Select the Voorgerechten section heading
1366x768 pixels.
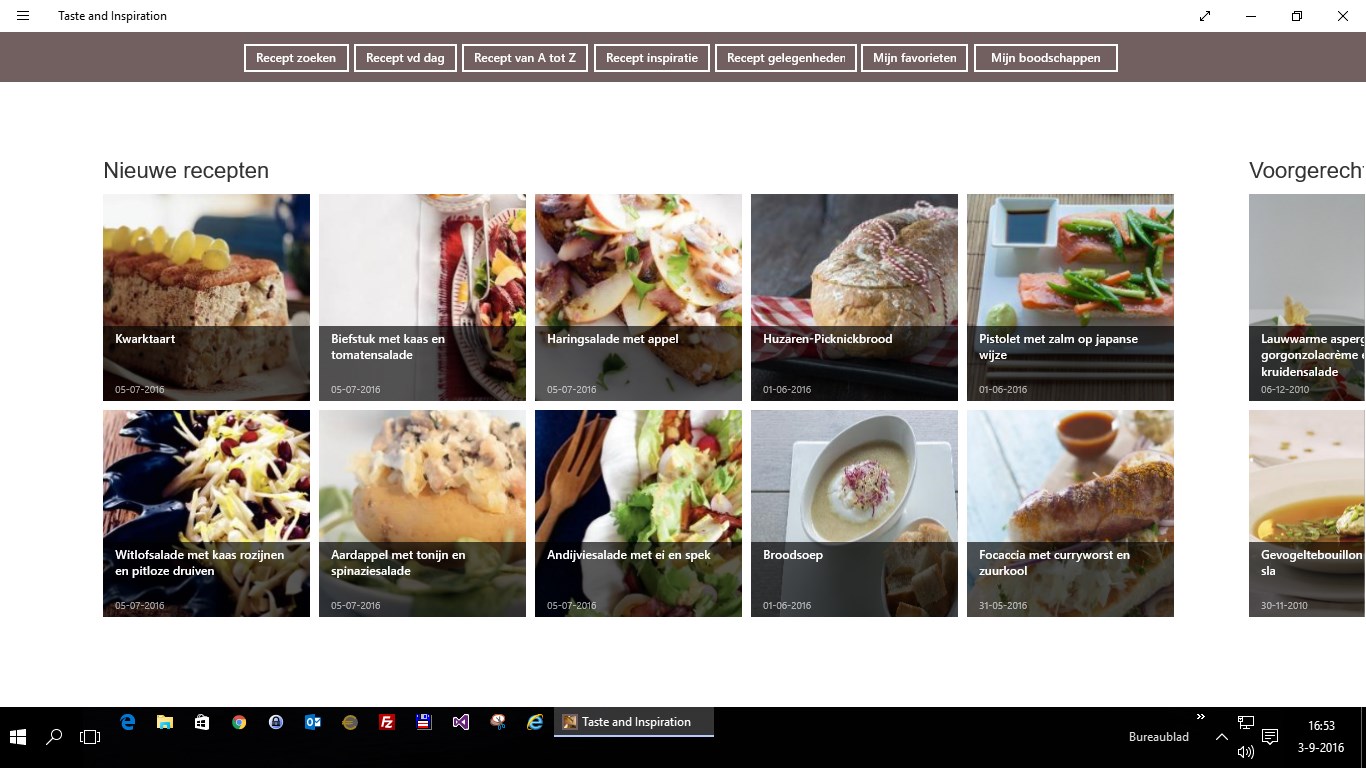[1307, 171]
